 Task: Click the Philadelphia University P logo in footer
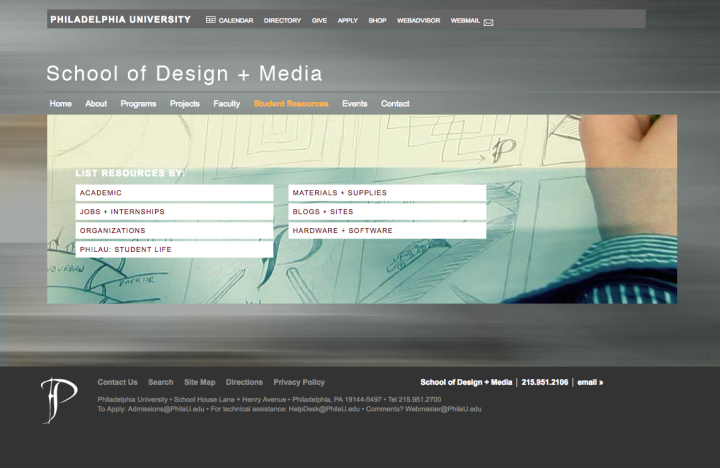(x=59, y=400)
